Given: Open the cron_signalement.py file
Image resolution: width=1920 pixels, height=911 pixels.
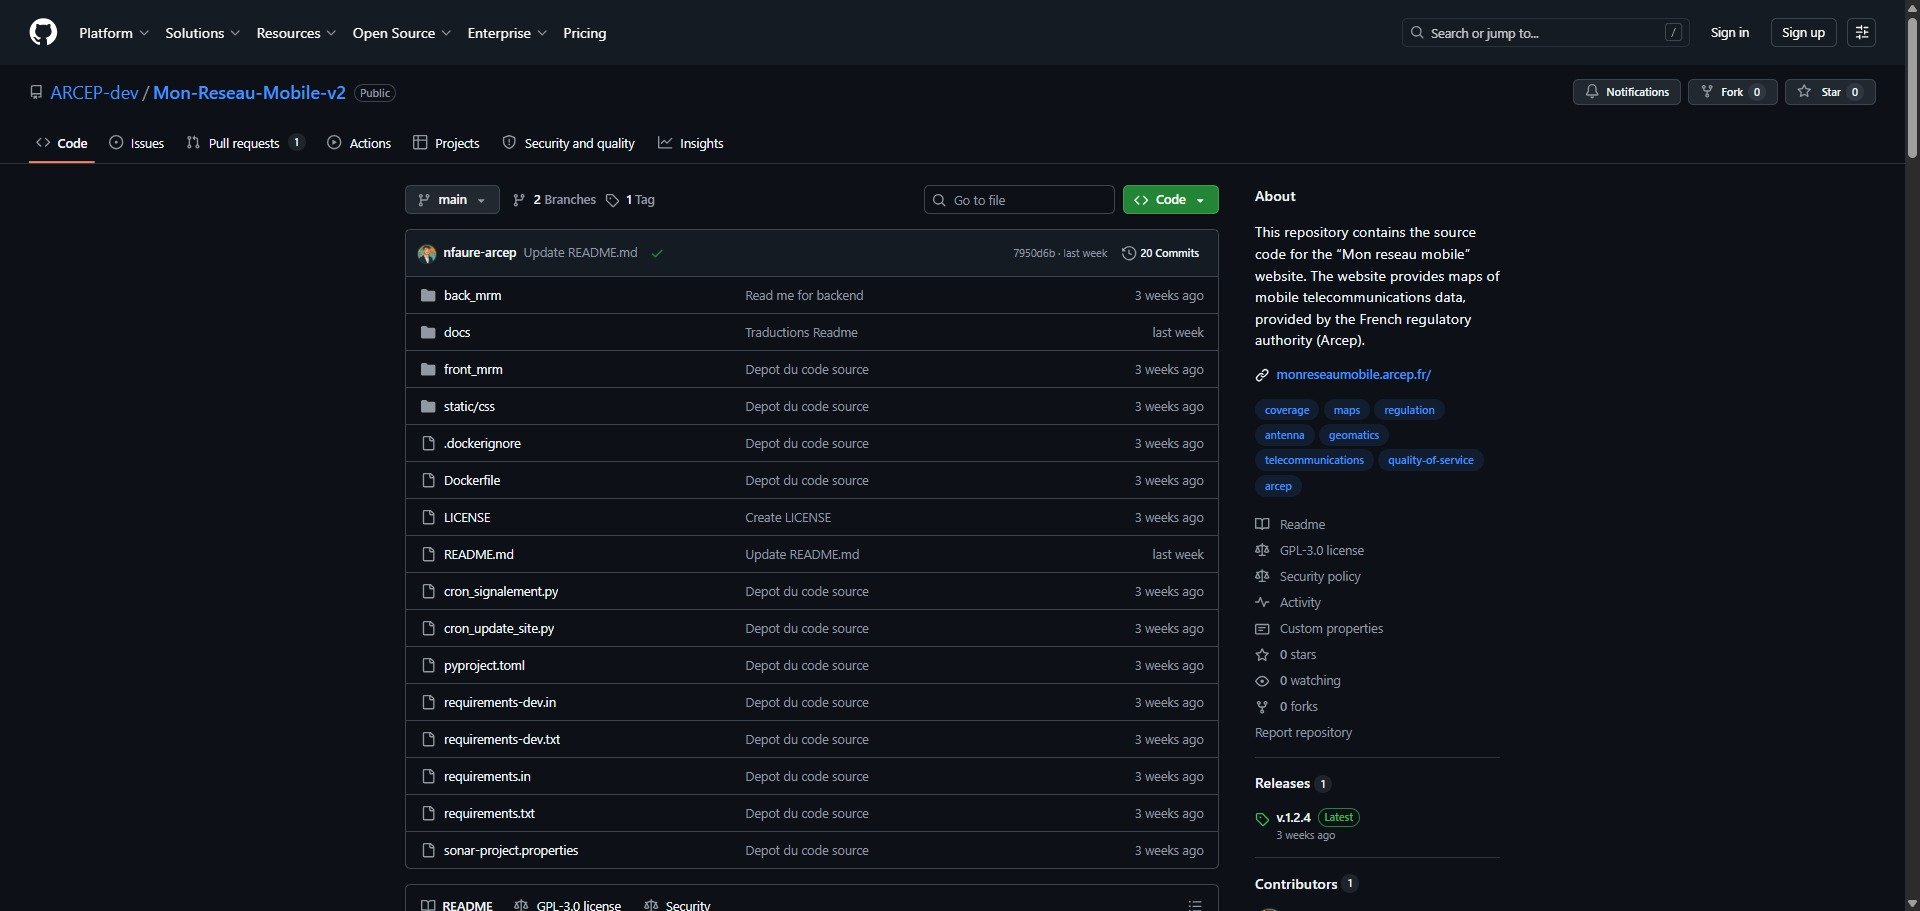Looking at the screenshot, I should (x=501, y=592).
